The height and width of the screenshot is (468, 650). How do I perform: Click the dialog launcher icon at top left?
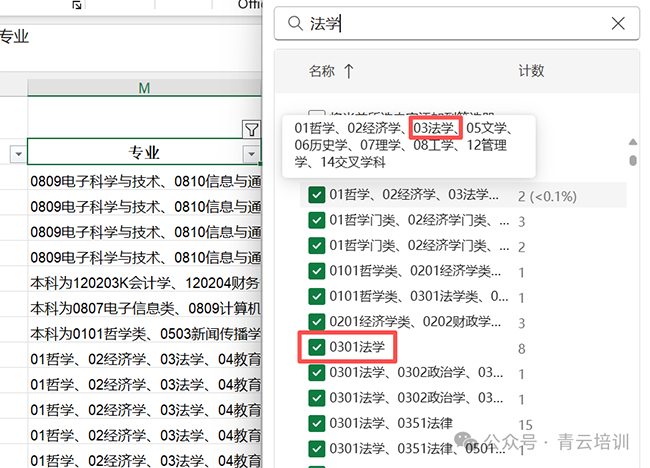pos(78,5)
